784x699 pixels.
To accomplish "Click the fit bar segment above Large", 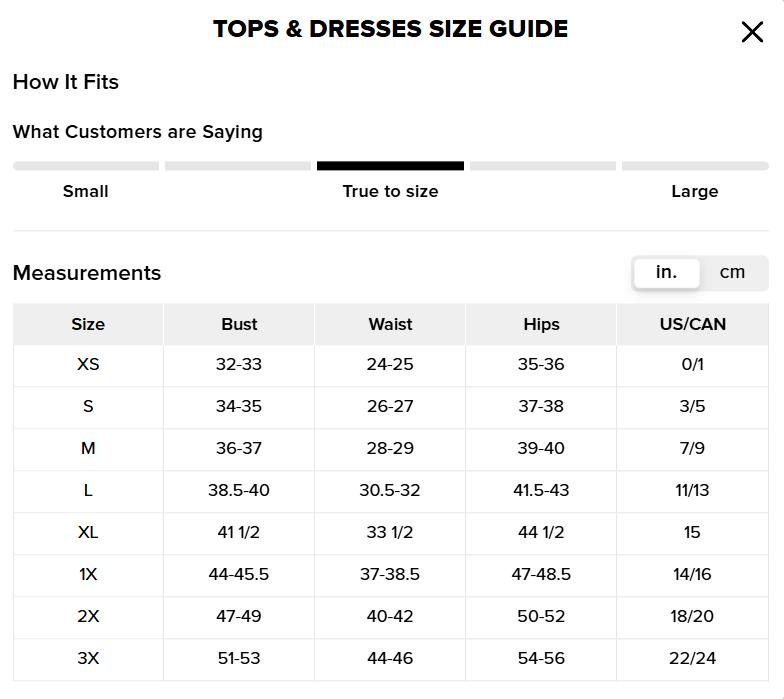I will (x=695, y=166).
